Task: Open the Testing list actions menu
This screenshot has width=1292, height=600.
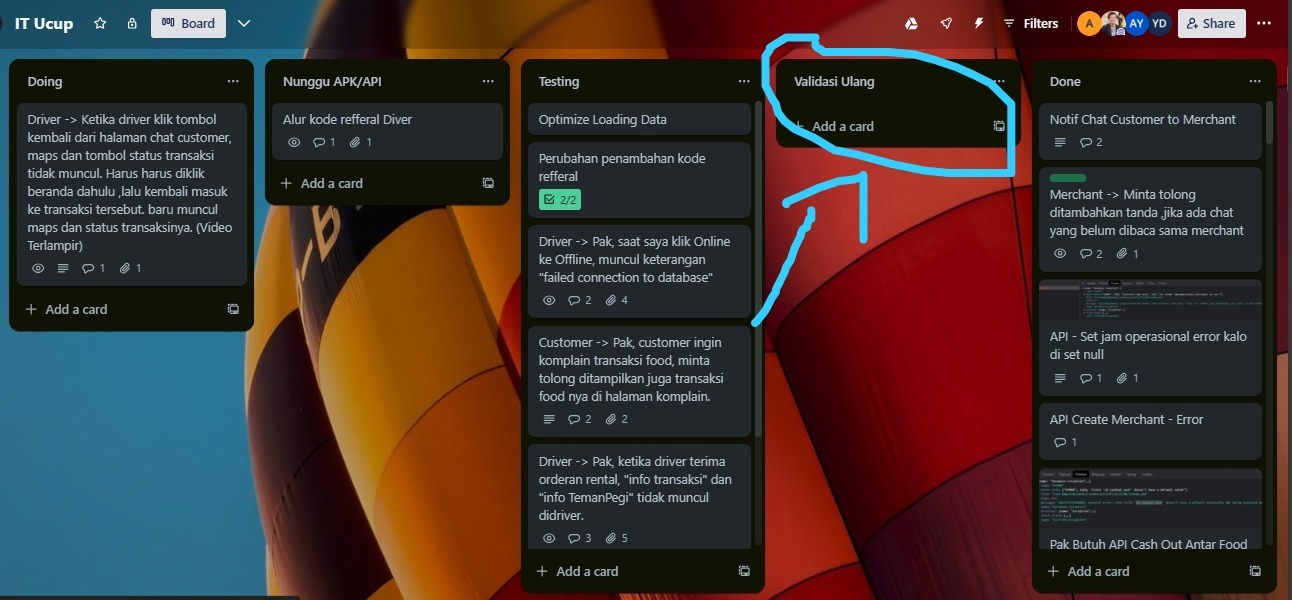Action: click(x=743, y=82)
